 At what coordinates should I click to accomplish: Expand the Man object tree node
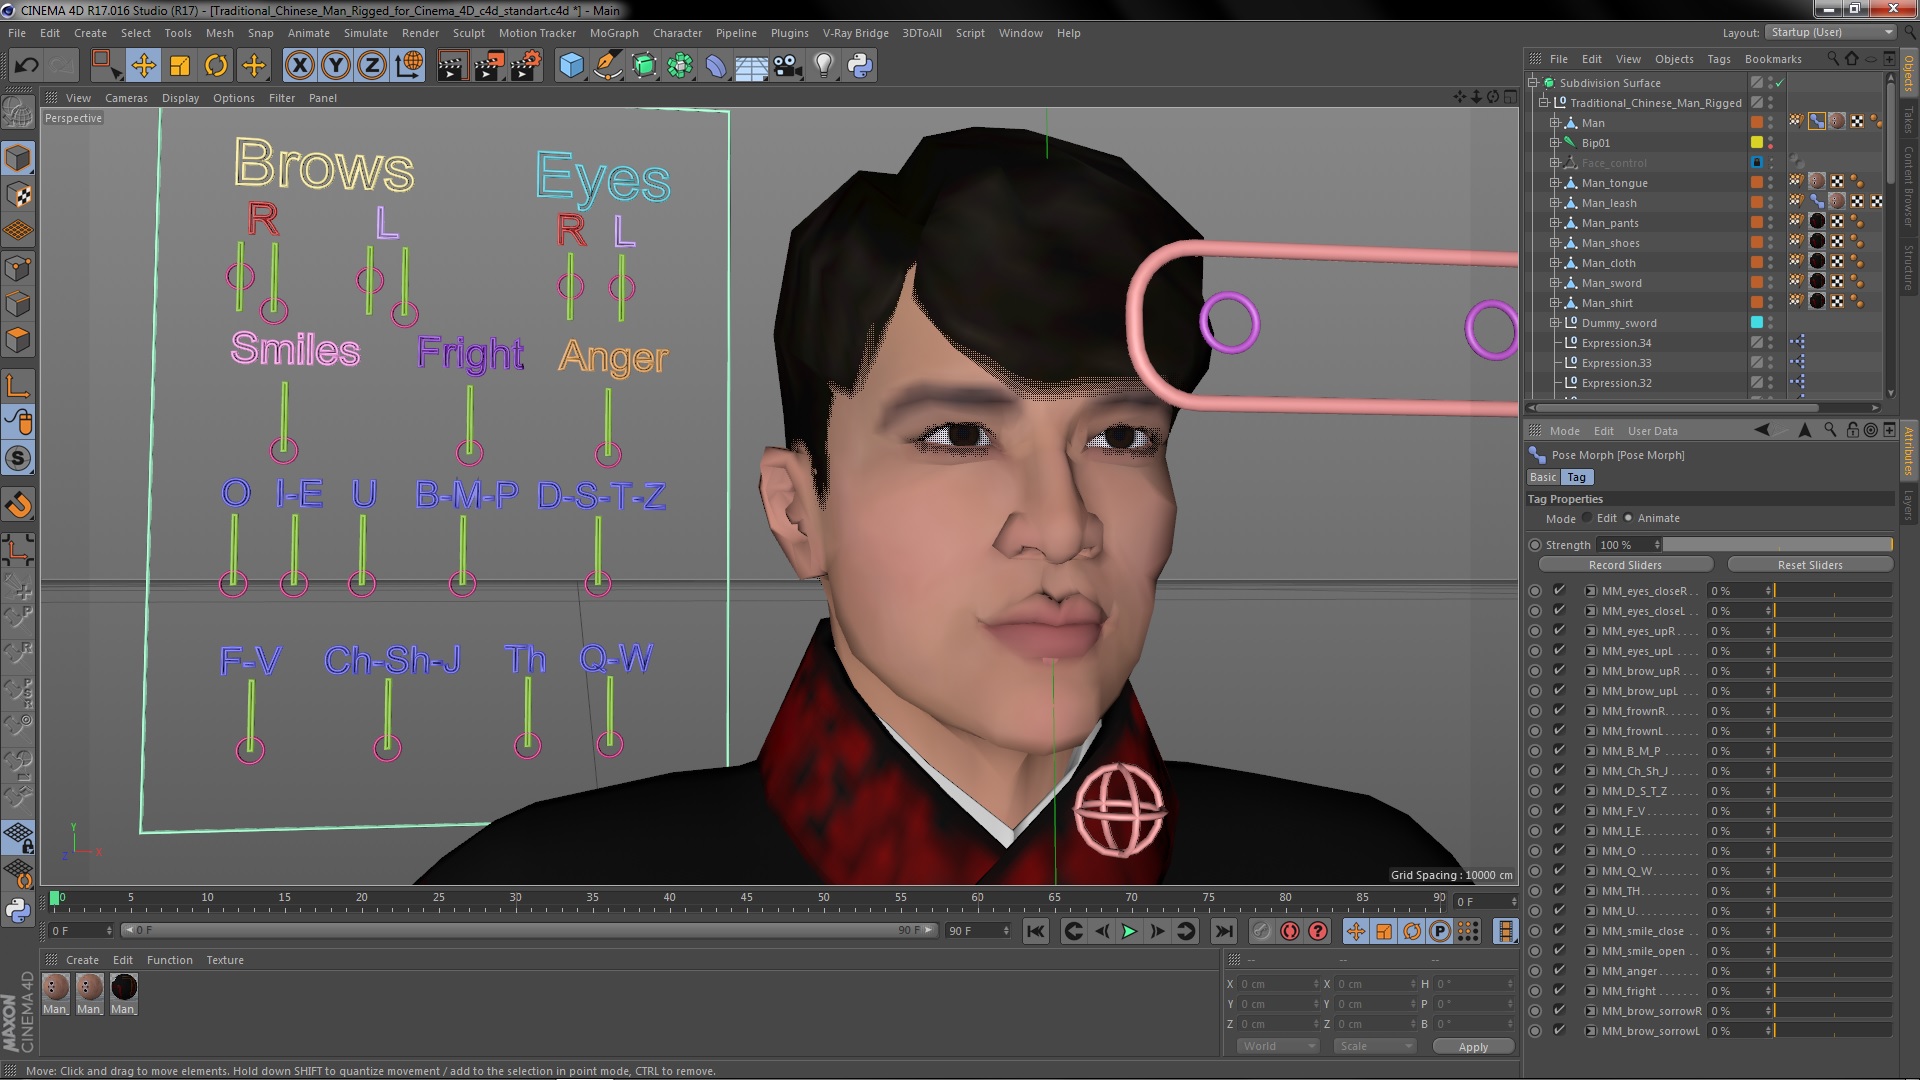point(1555,123)
